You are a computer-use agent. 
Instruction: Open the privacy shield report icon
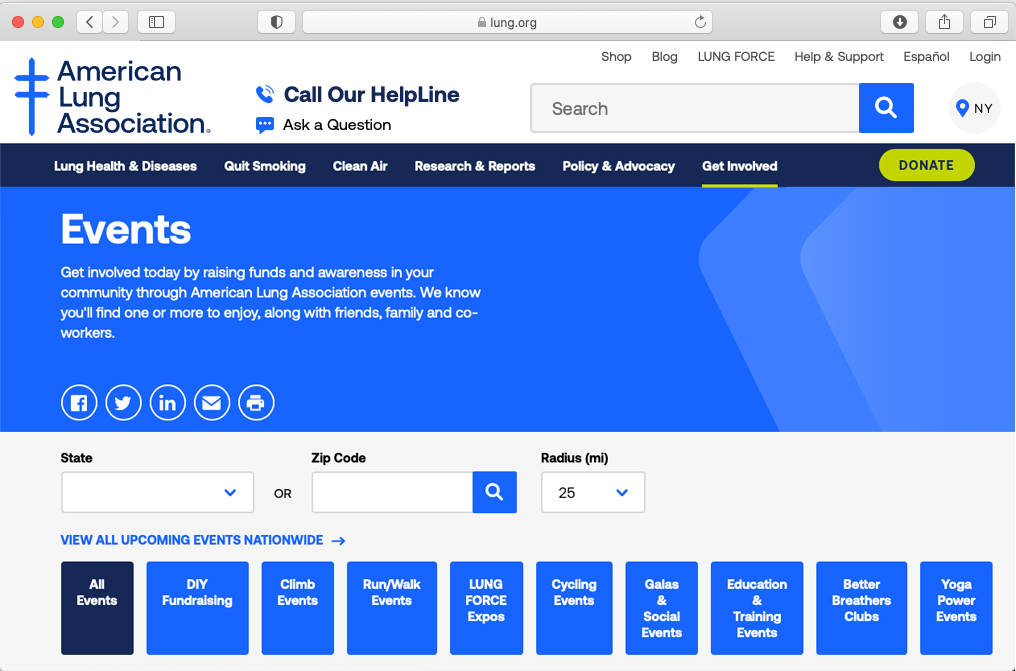277,22
